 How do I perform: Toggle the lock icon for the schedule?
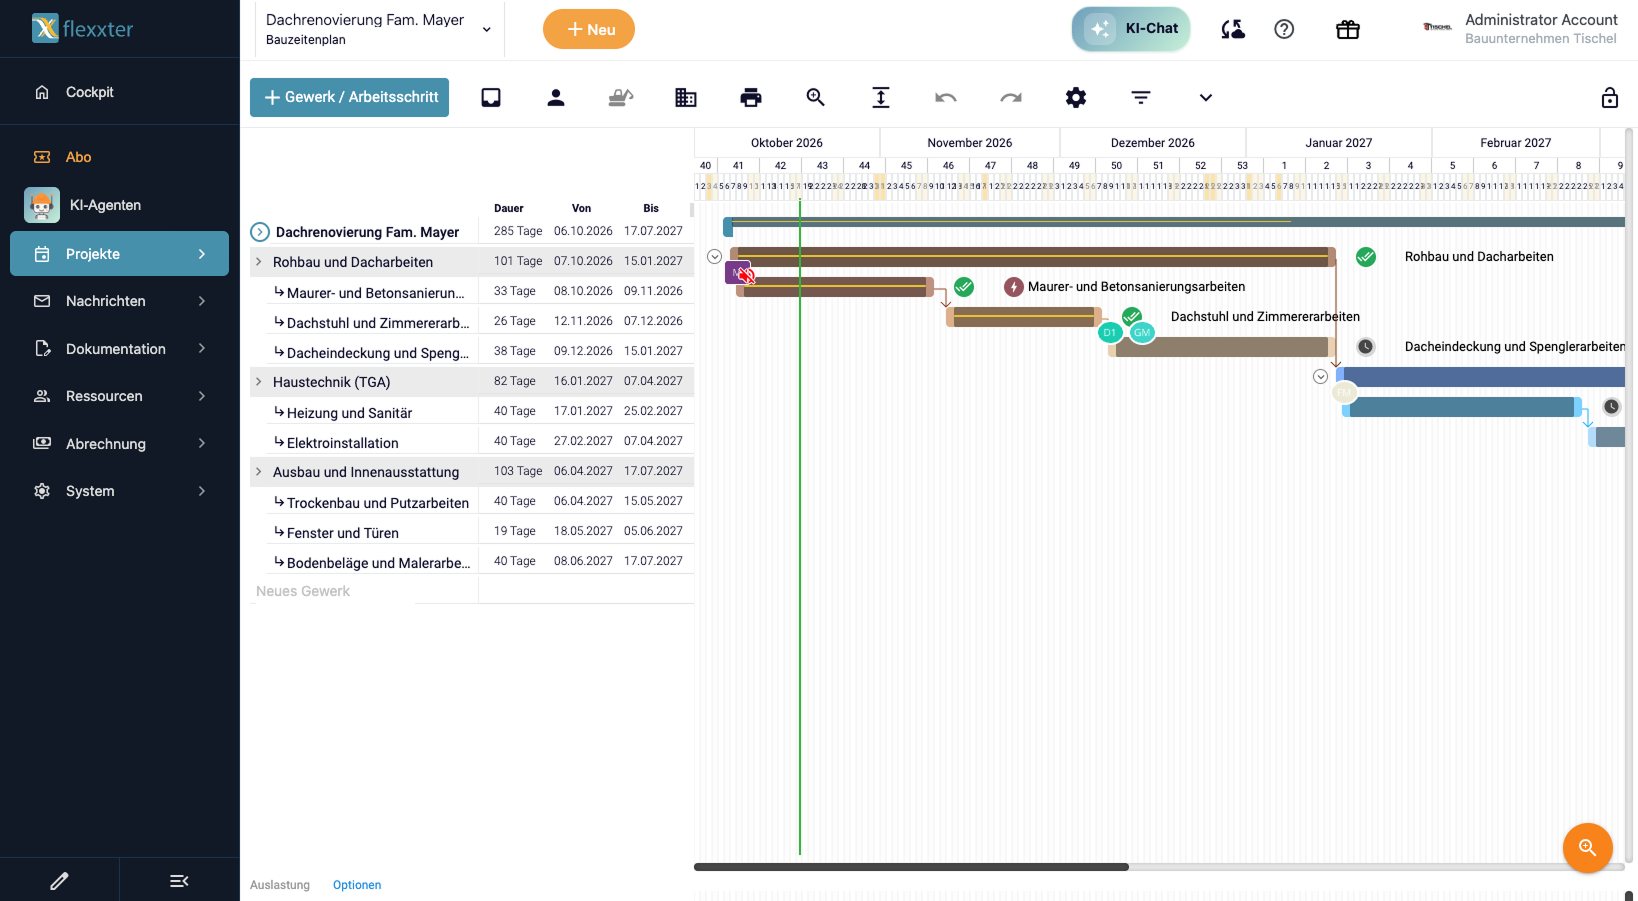point(1610,97)
